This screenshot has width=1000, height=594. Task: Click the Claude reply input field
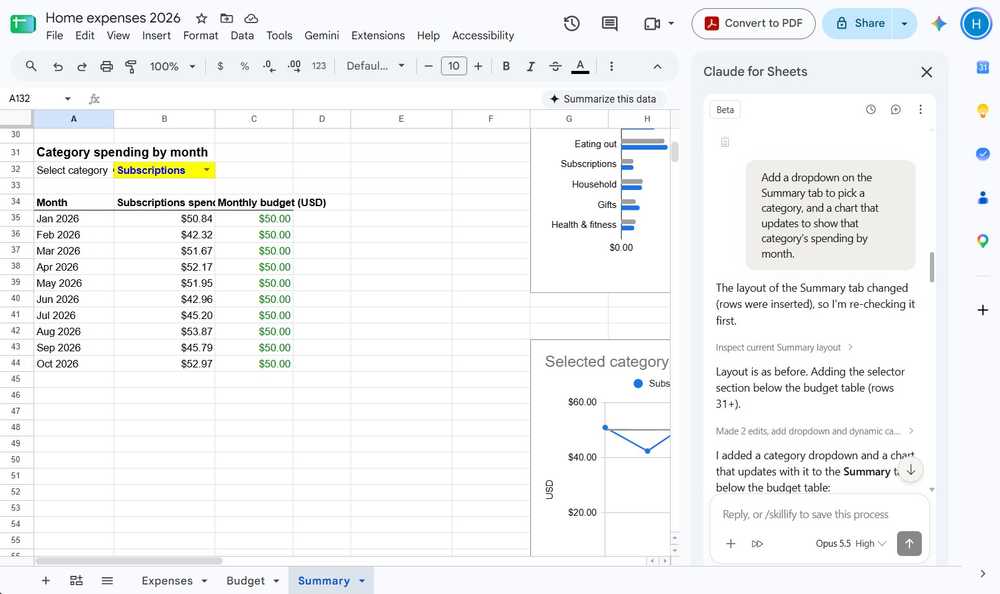[820, 514]
